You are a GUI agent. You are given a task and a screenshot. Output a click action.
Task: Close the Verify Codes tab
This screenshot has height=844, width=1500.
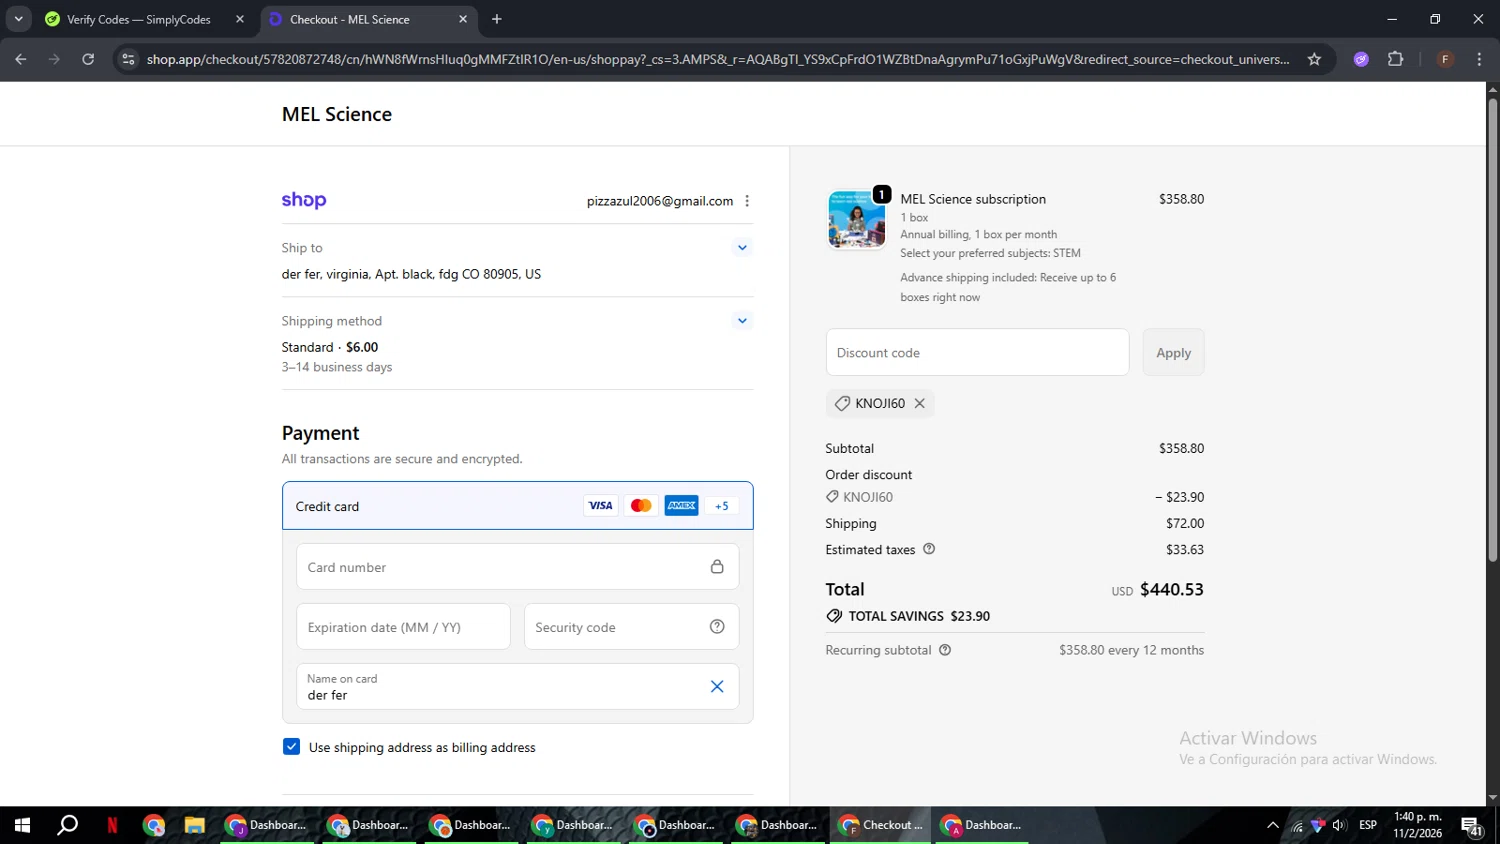click(x=240, y=19)
